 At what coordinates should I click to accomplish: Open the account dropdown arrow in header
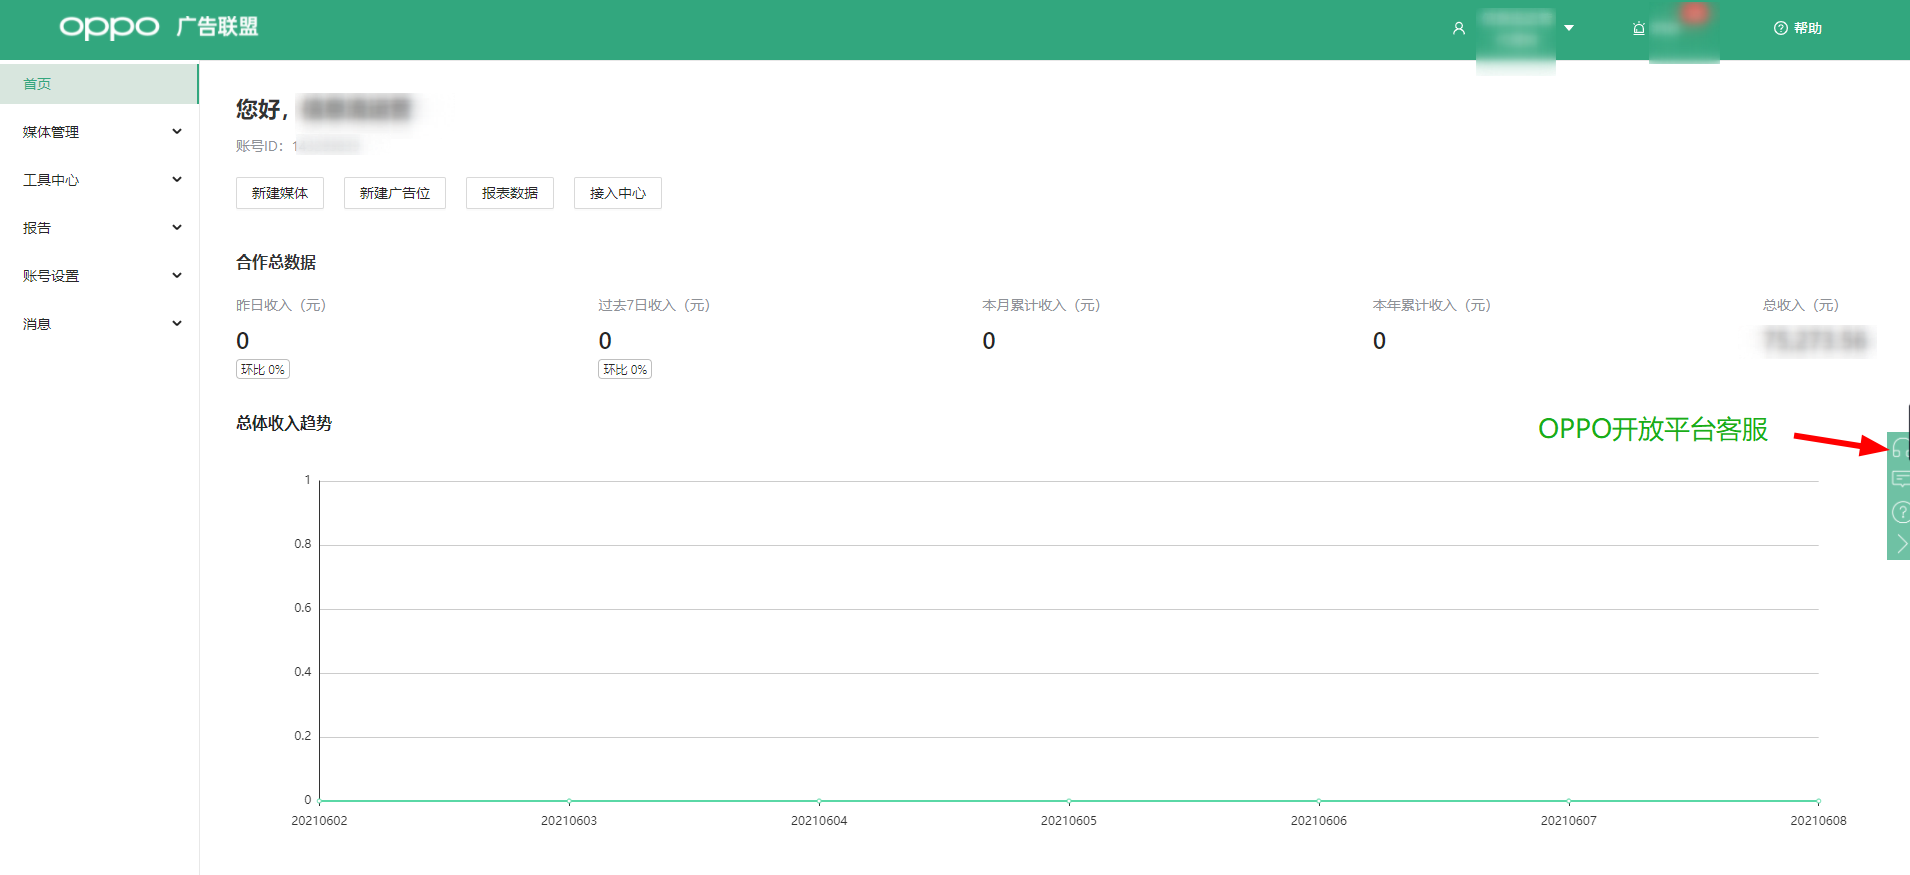pos(1569,28)
